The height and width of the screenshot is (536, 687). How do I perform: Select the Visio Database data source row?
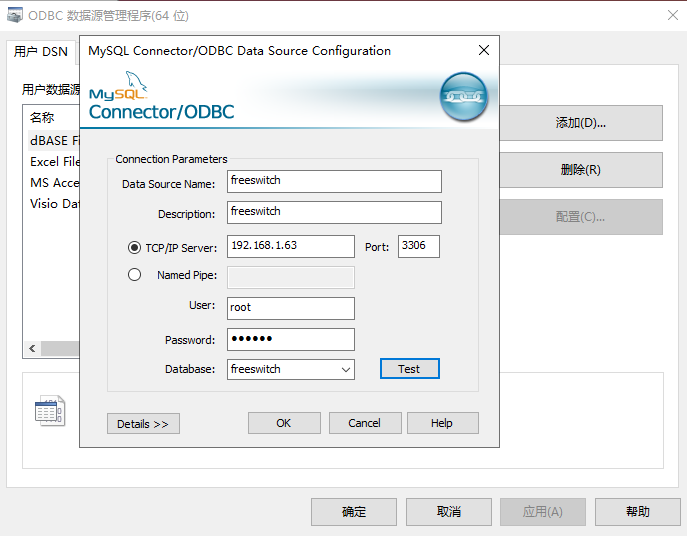click(x=53, y=204)
